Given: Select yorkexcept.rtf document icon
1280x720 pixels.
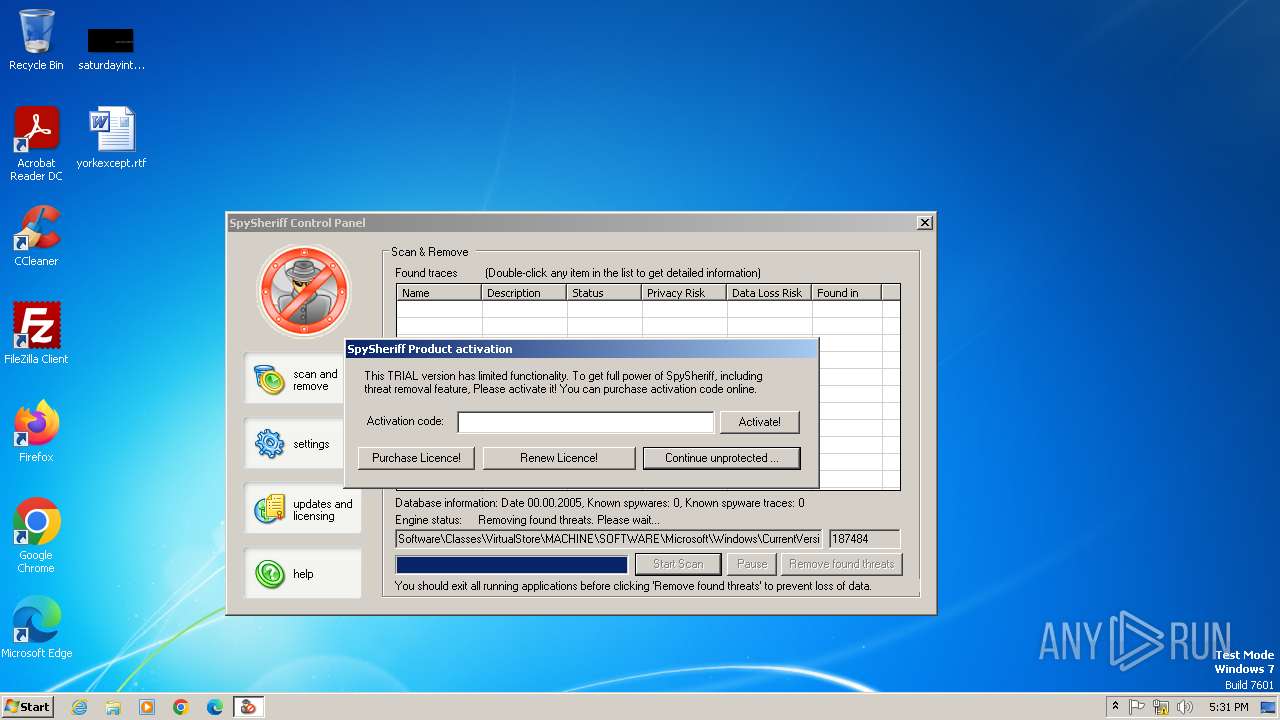Looking at the screenshot, I should 111,138.
